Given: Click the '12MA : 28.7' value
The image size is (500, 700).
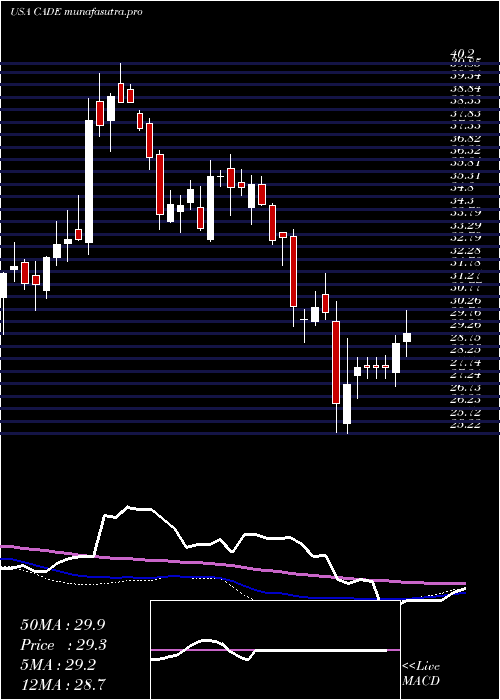Looking at the screenshot, I should point(64,684).
